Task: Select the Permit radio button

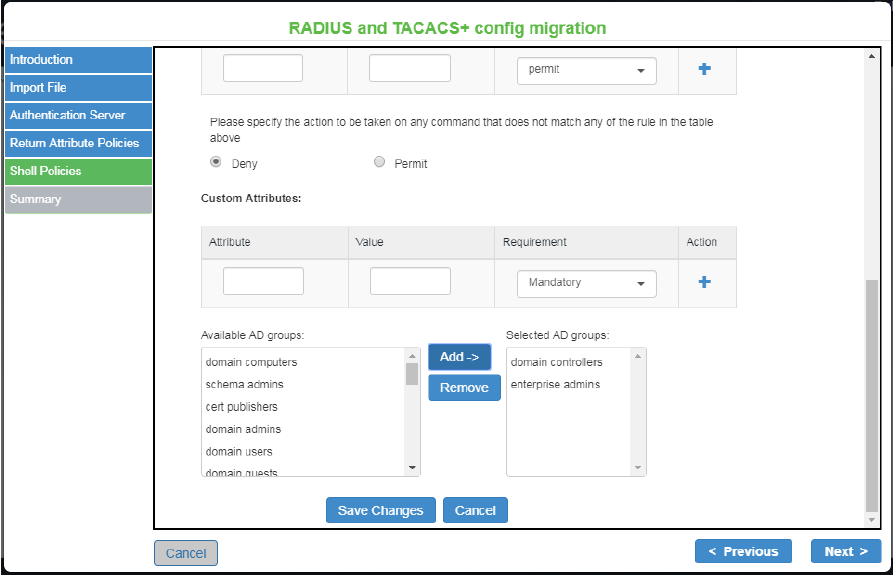Action: point(379,162)
